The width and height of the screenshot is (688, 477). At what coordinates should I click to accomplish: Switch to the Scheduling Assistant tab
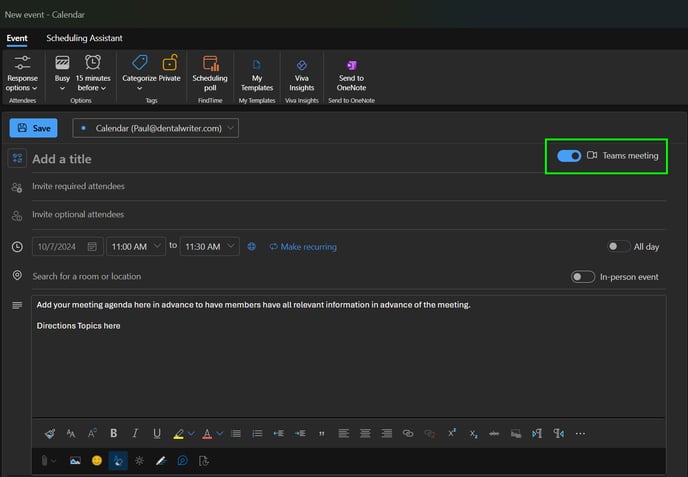tap(84, 38)
